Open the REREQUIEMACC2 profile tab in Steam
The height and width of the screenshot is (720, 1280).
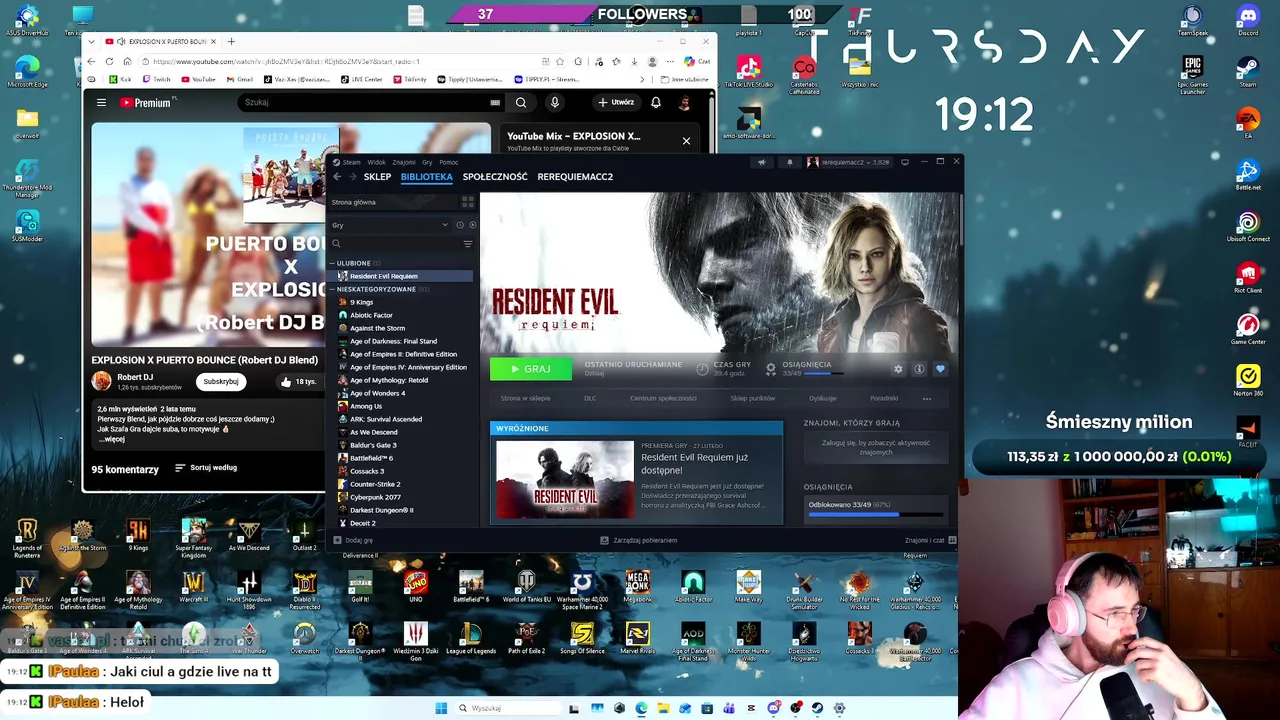pos(575,177)
